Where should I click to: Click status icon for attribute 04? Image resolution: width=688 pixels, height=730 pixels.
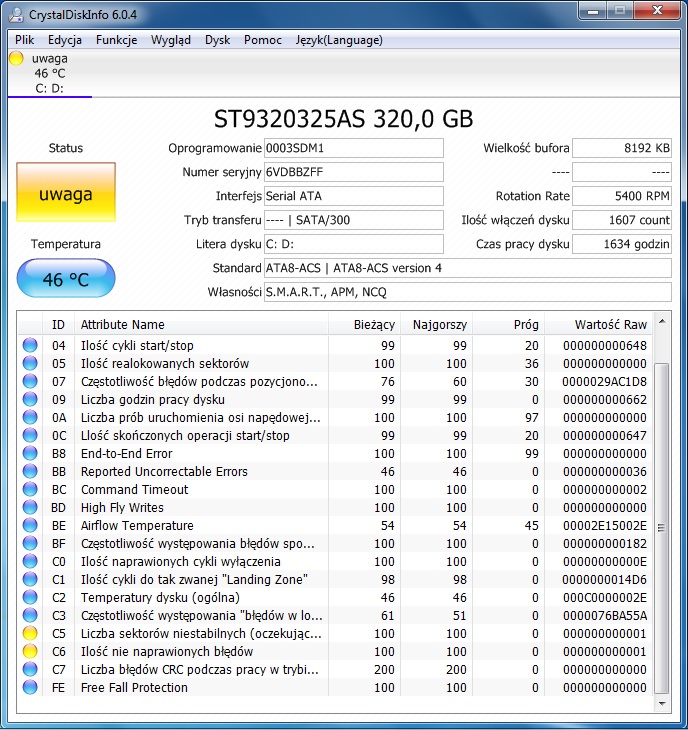click(30, 345)
